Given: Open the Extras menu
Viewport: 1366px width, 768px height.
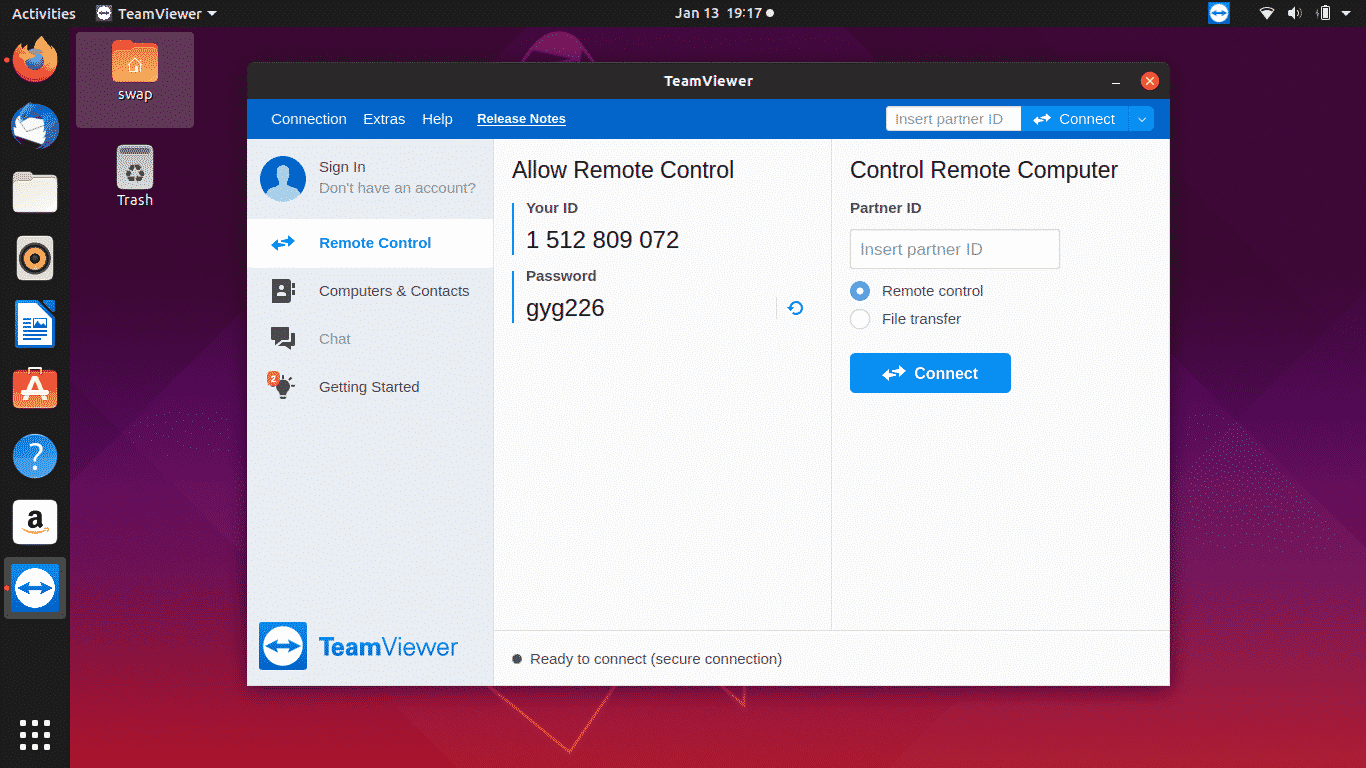Looking at the screenshot, I should point(384,119).
